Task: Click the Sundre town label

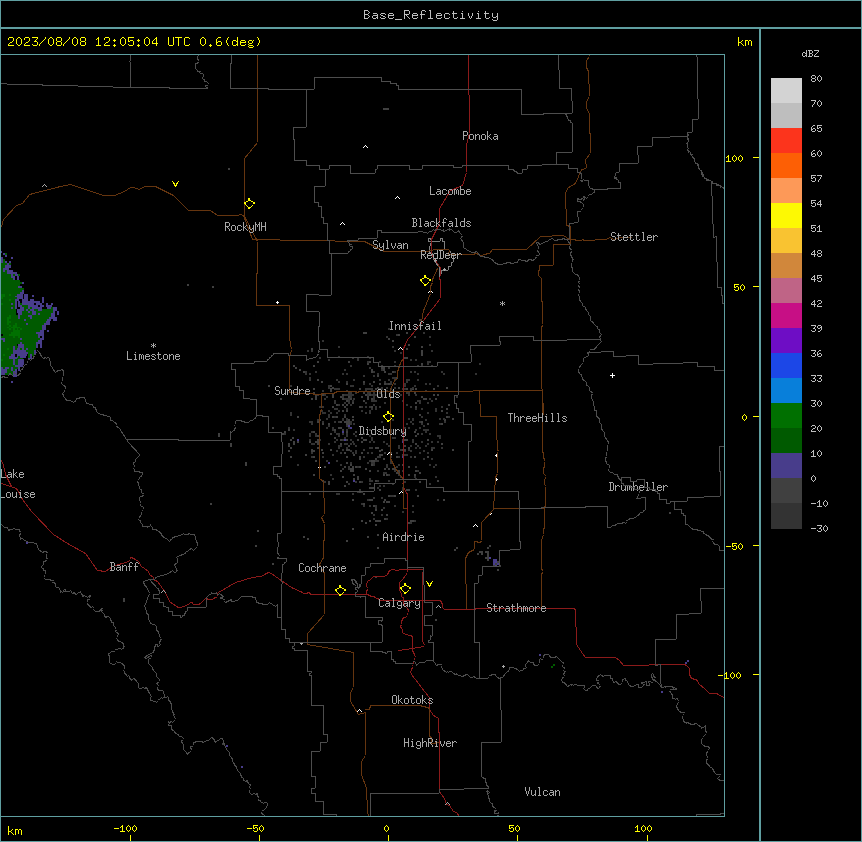Action: (292, 391)
